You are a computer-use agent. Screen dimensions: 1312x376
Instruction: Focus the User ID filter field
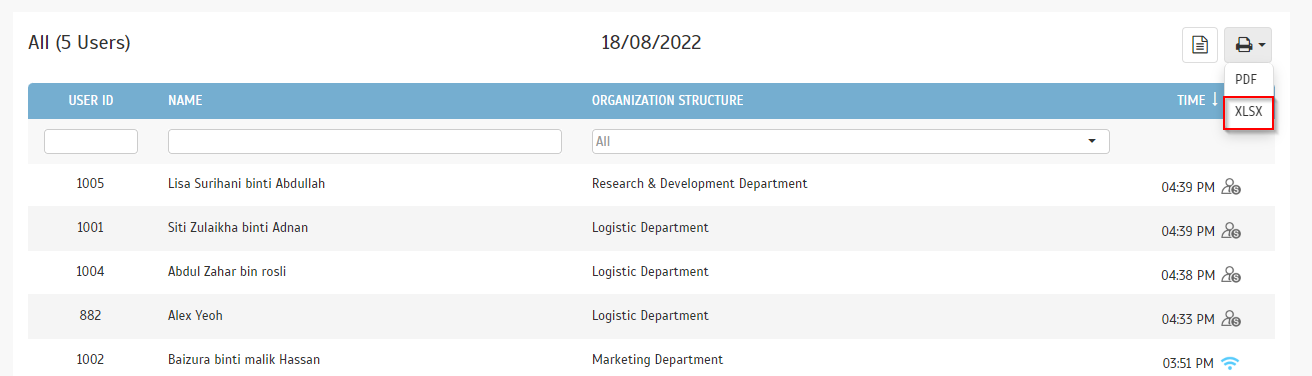[91, 142]
